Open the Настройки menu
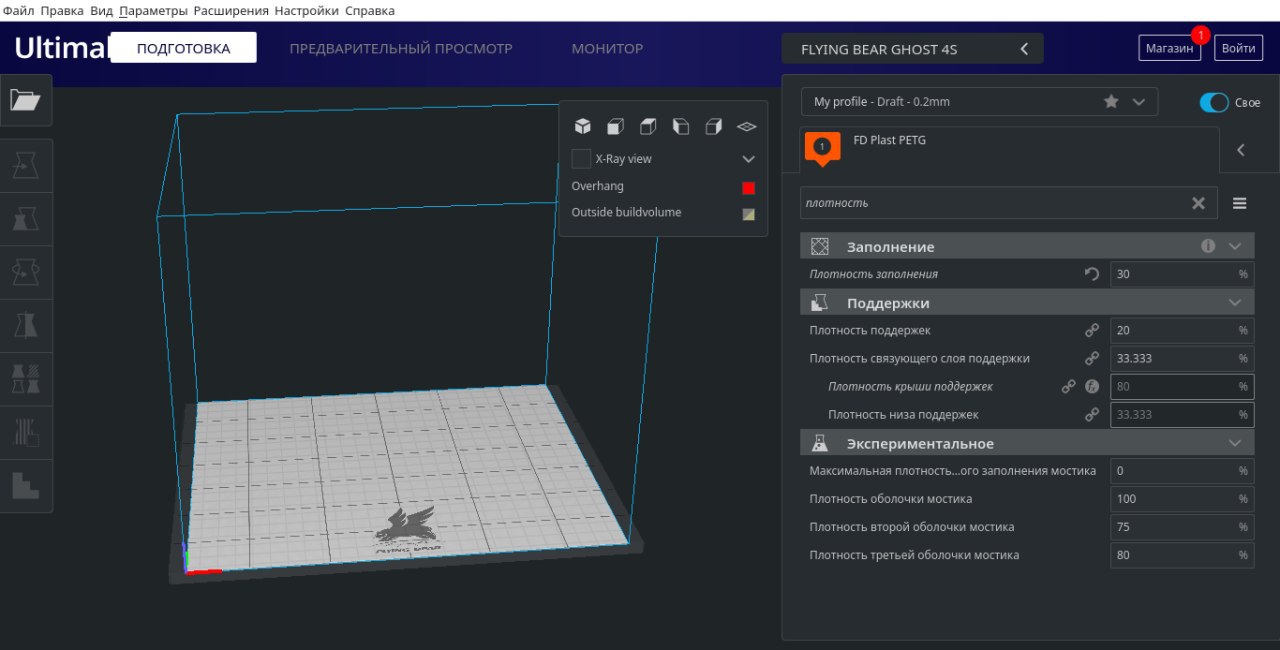This screenshot has height=650, width=1280. (308, 11)
